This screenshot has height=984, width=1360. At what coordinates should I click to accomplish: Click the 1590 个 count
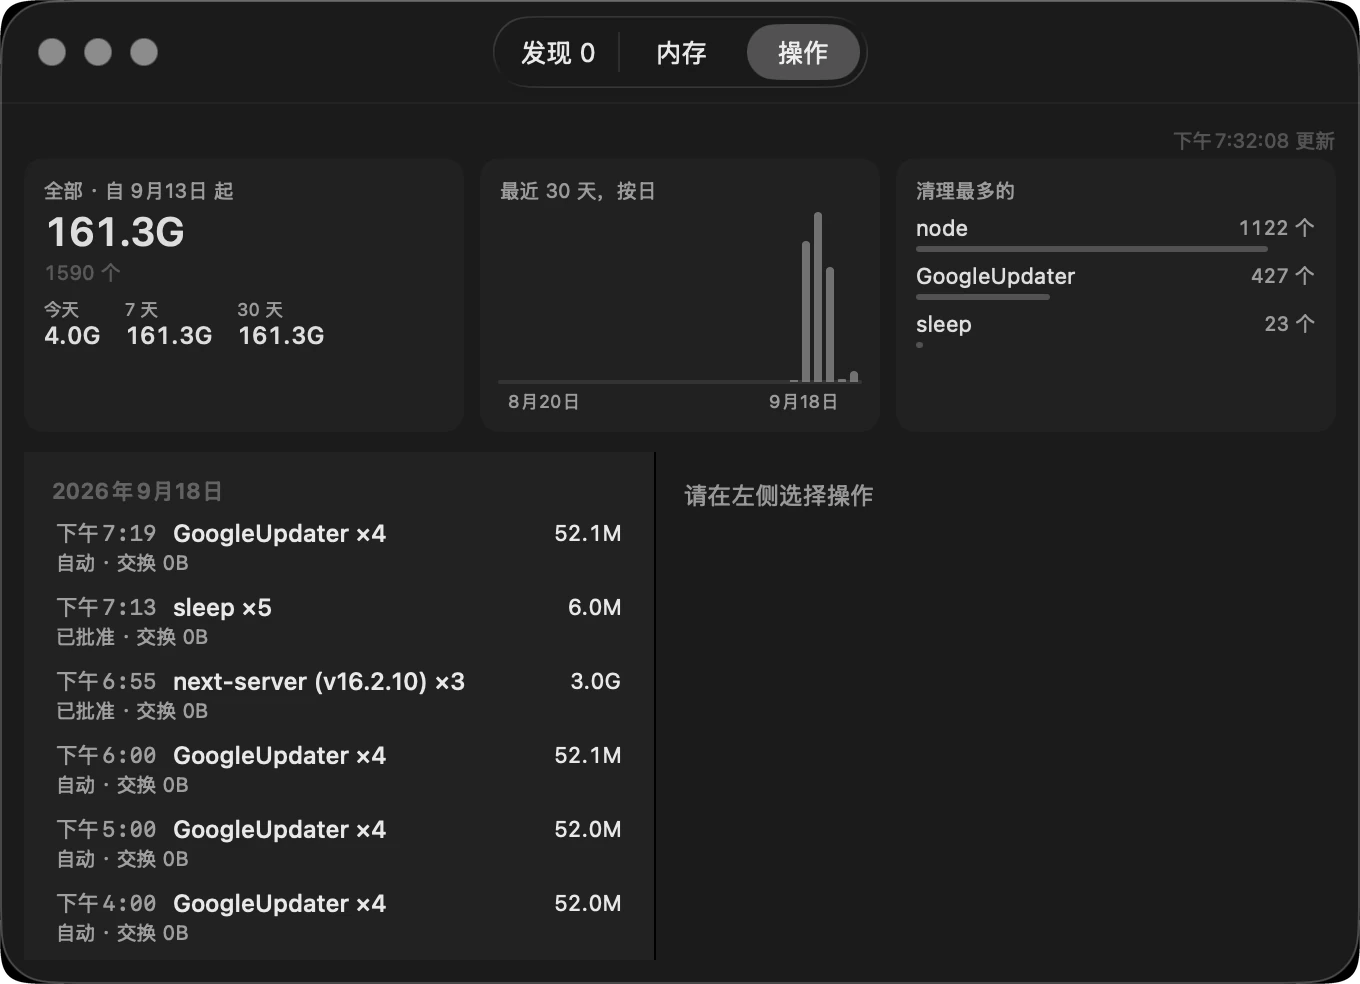click(83, 273)
